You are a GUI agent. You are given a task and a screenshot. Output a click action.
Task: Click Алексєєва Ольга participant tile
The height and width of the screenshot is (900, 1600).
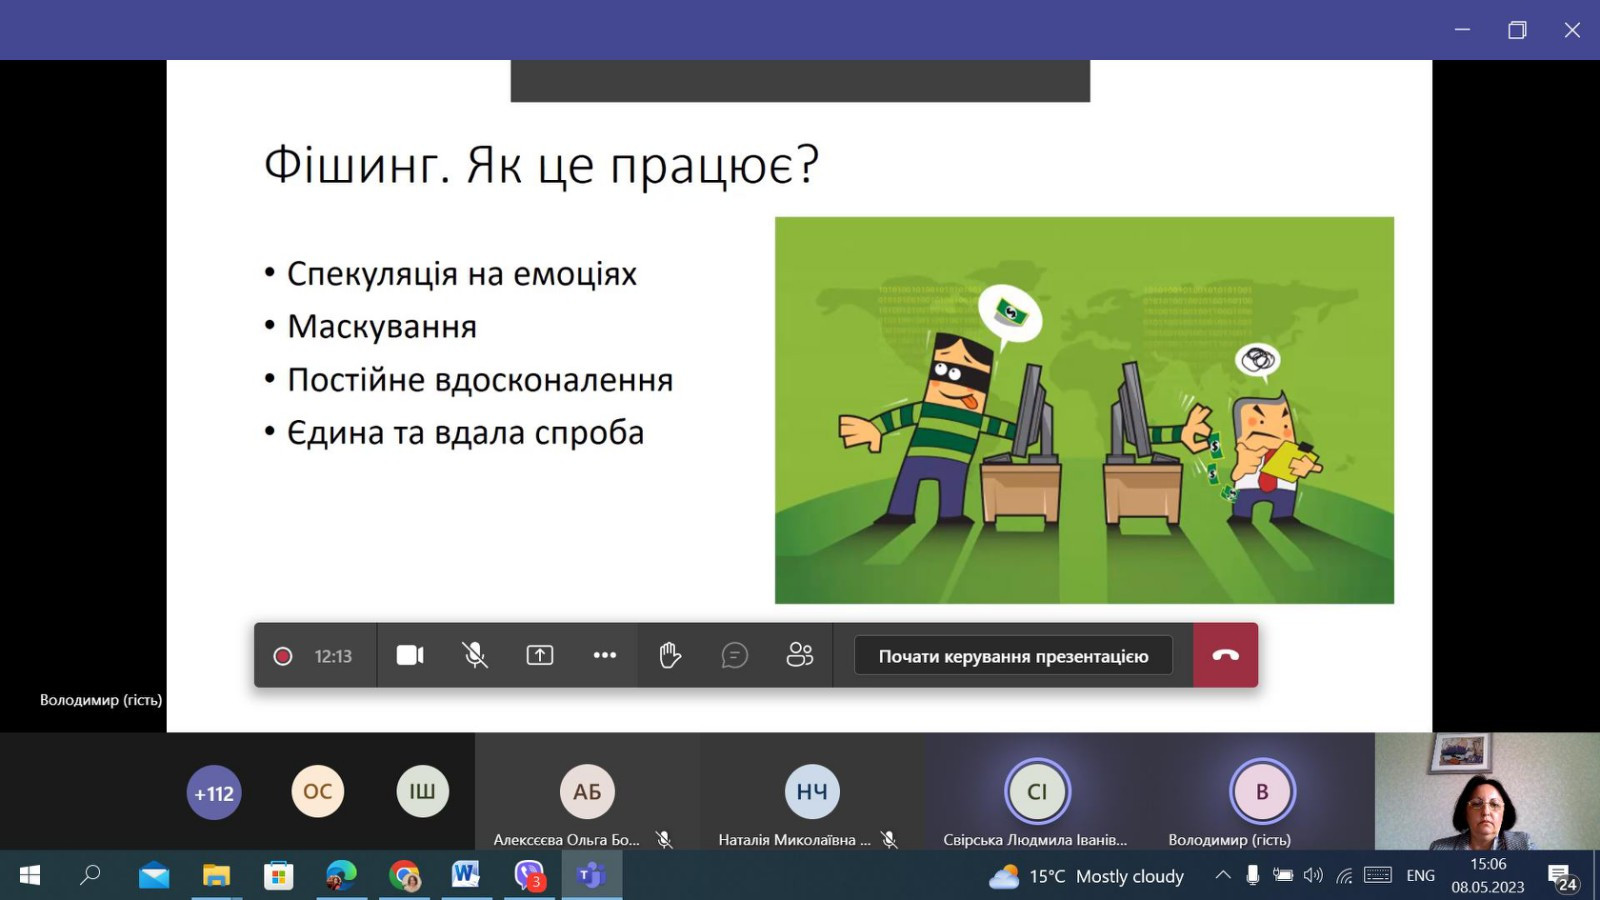(x=587, y=792)
